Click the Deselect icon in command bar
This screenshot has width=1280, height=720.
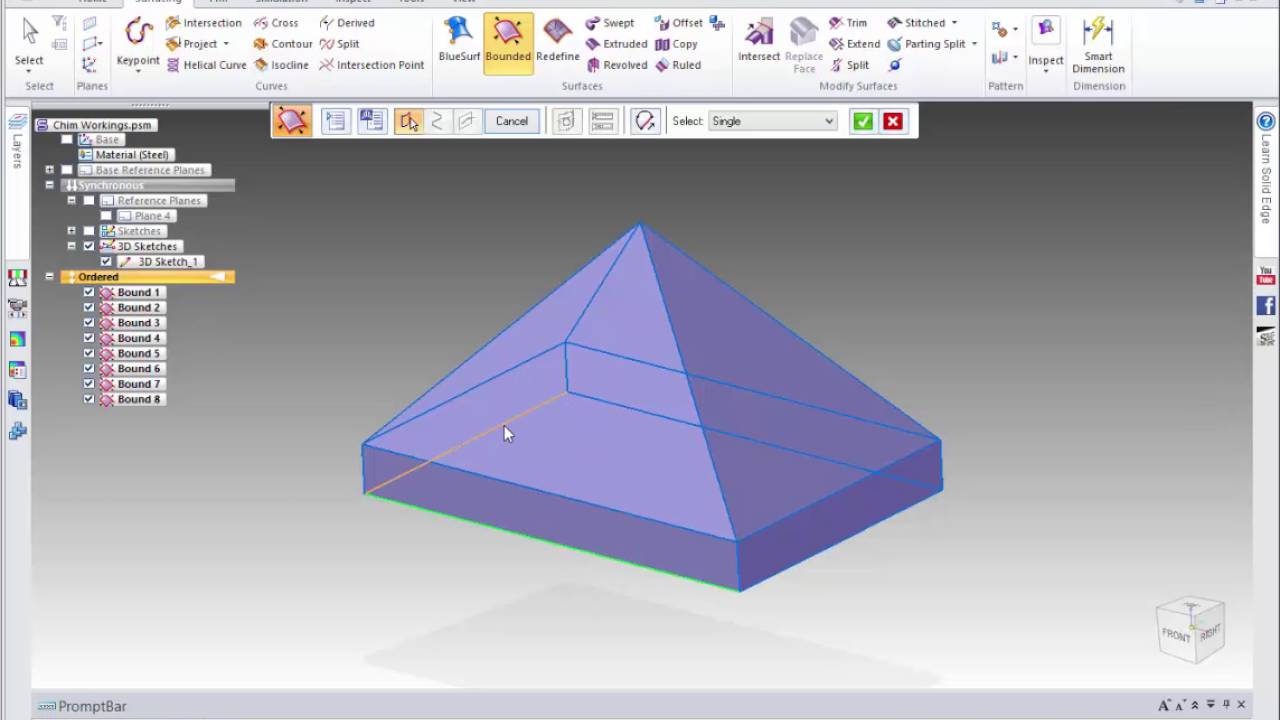coord(645,122)
